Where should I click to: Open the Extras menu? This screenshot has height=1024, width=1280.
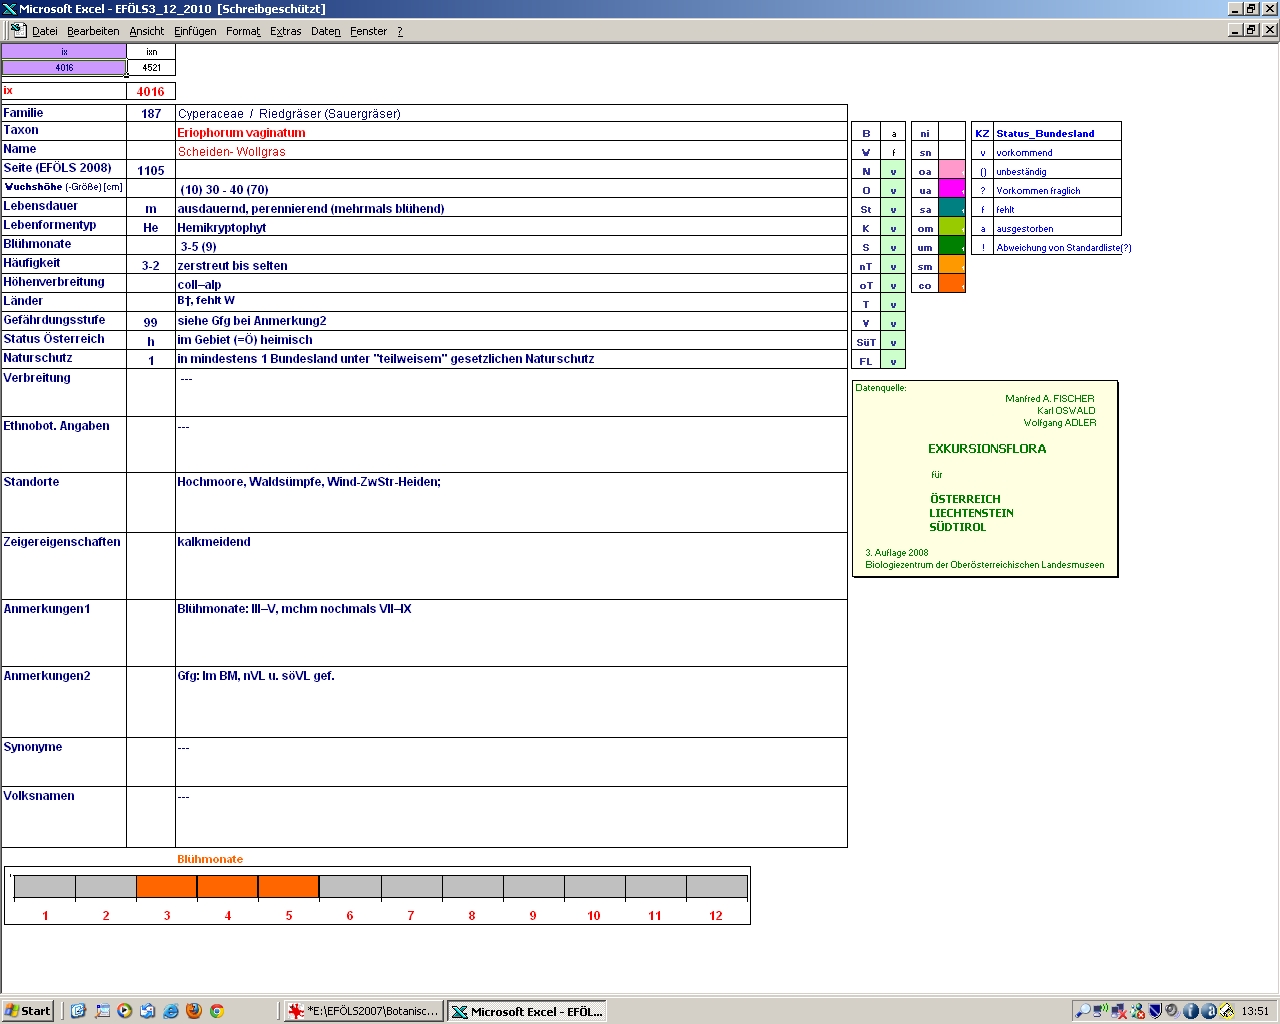point(285,31)
